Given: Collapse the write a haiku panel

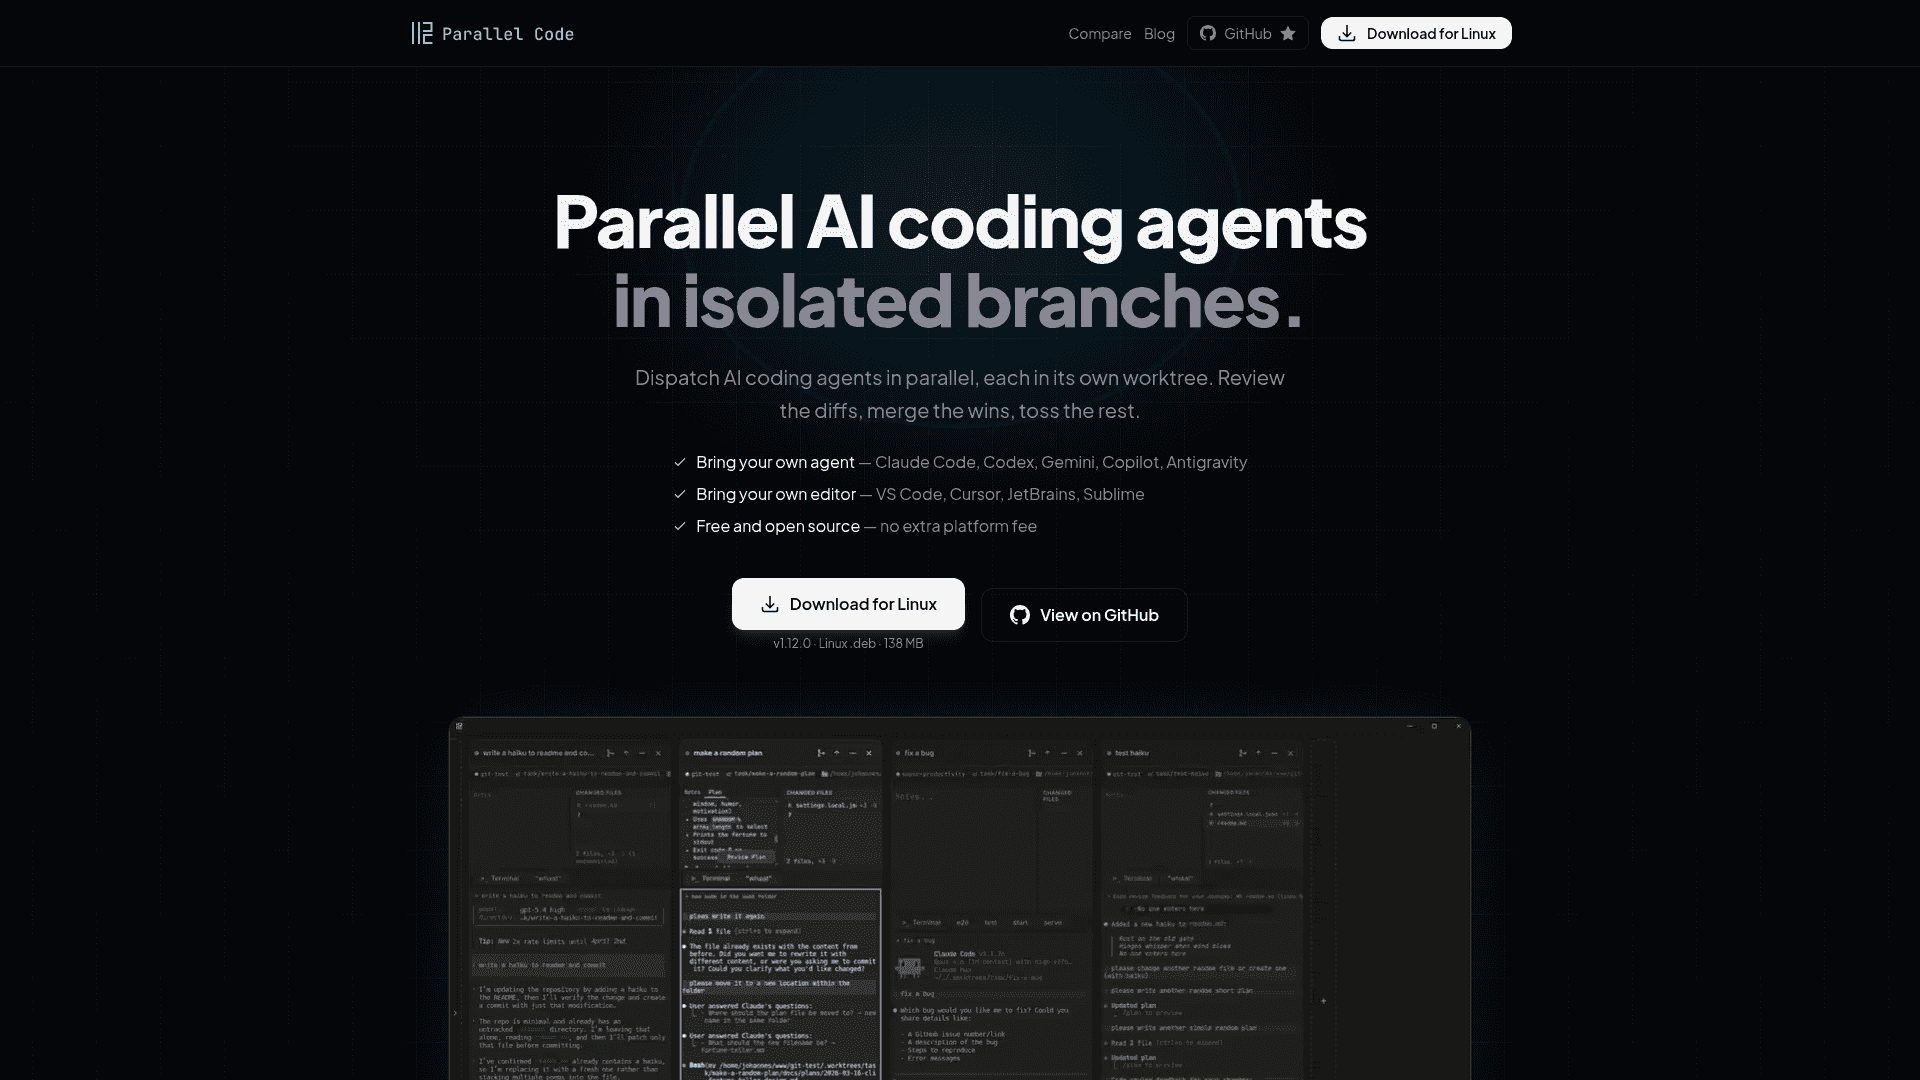Looking at the screenshot, I should tap(642, 753).
